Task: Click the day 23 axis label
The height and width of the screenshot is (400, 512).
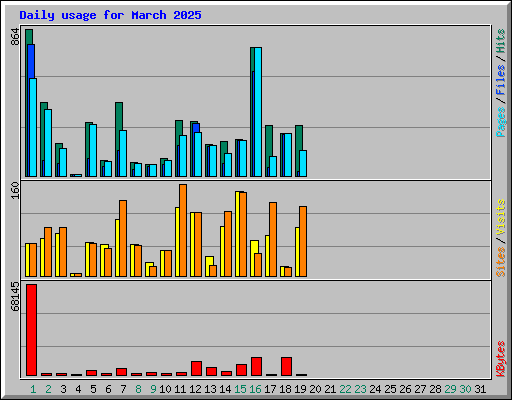Action: [360, 389]
